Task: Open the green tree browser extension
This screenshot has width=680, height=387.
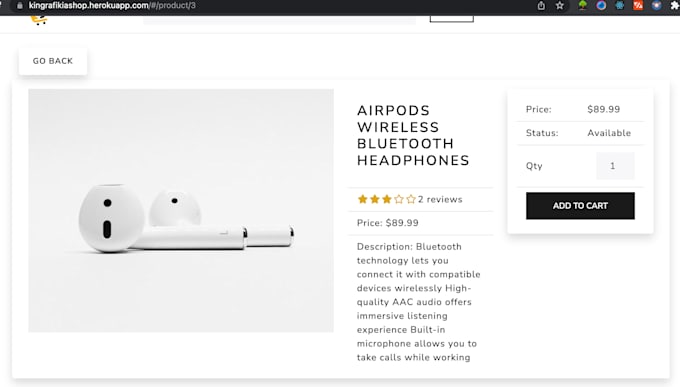Action: coord(582,5)
